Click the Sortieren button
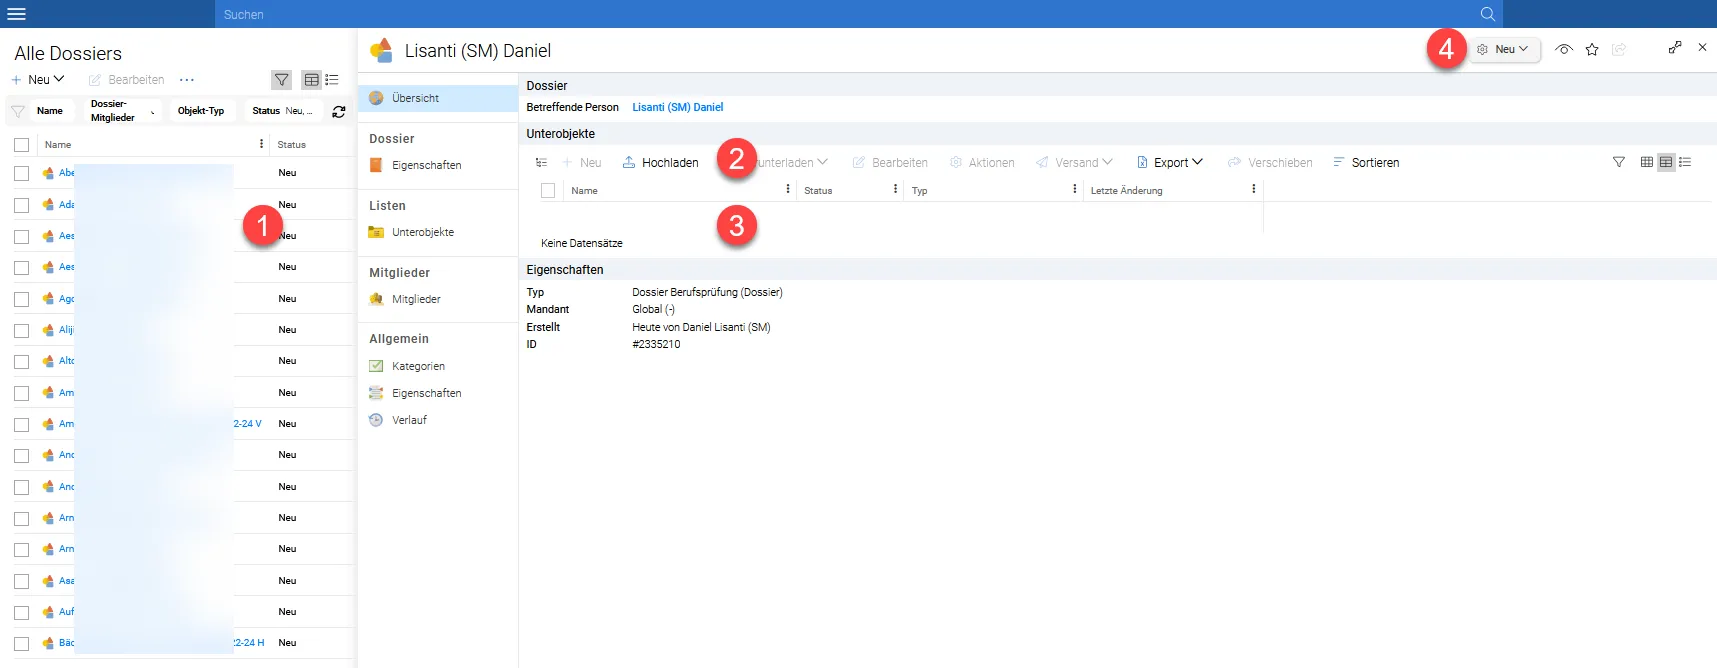Viewport: 1717px width, 668px height. pyautogui.click(x=1366, y=162)
